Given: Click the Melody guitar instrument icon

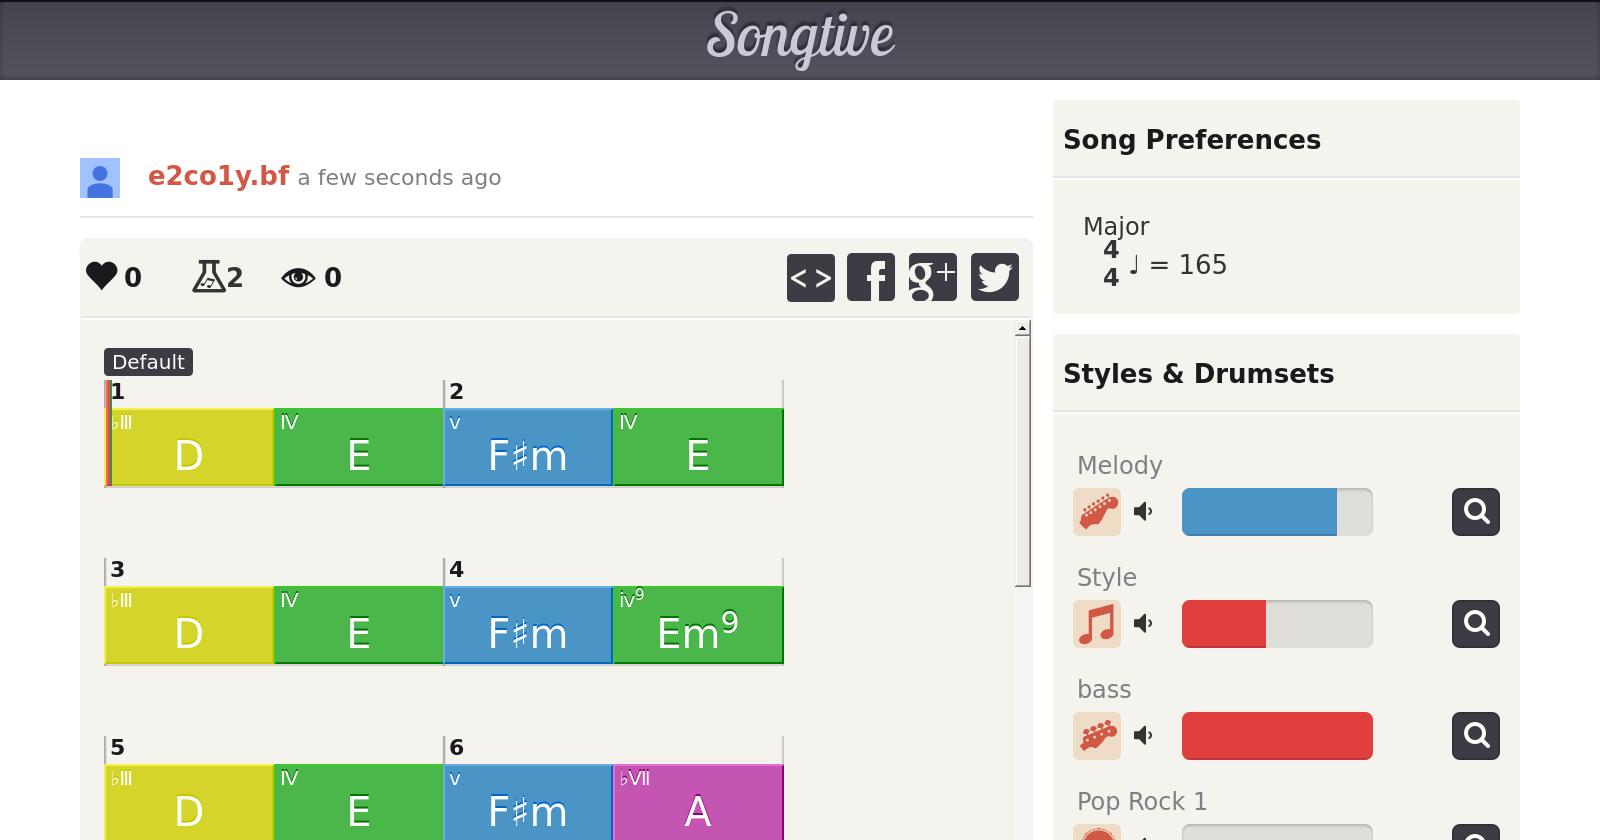Looking at the screenshot, I should point(1097,512).
